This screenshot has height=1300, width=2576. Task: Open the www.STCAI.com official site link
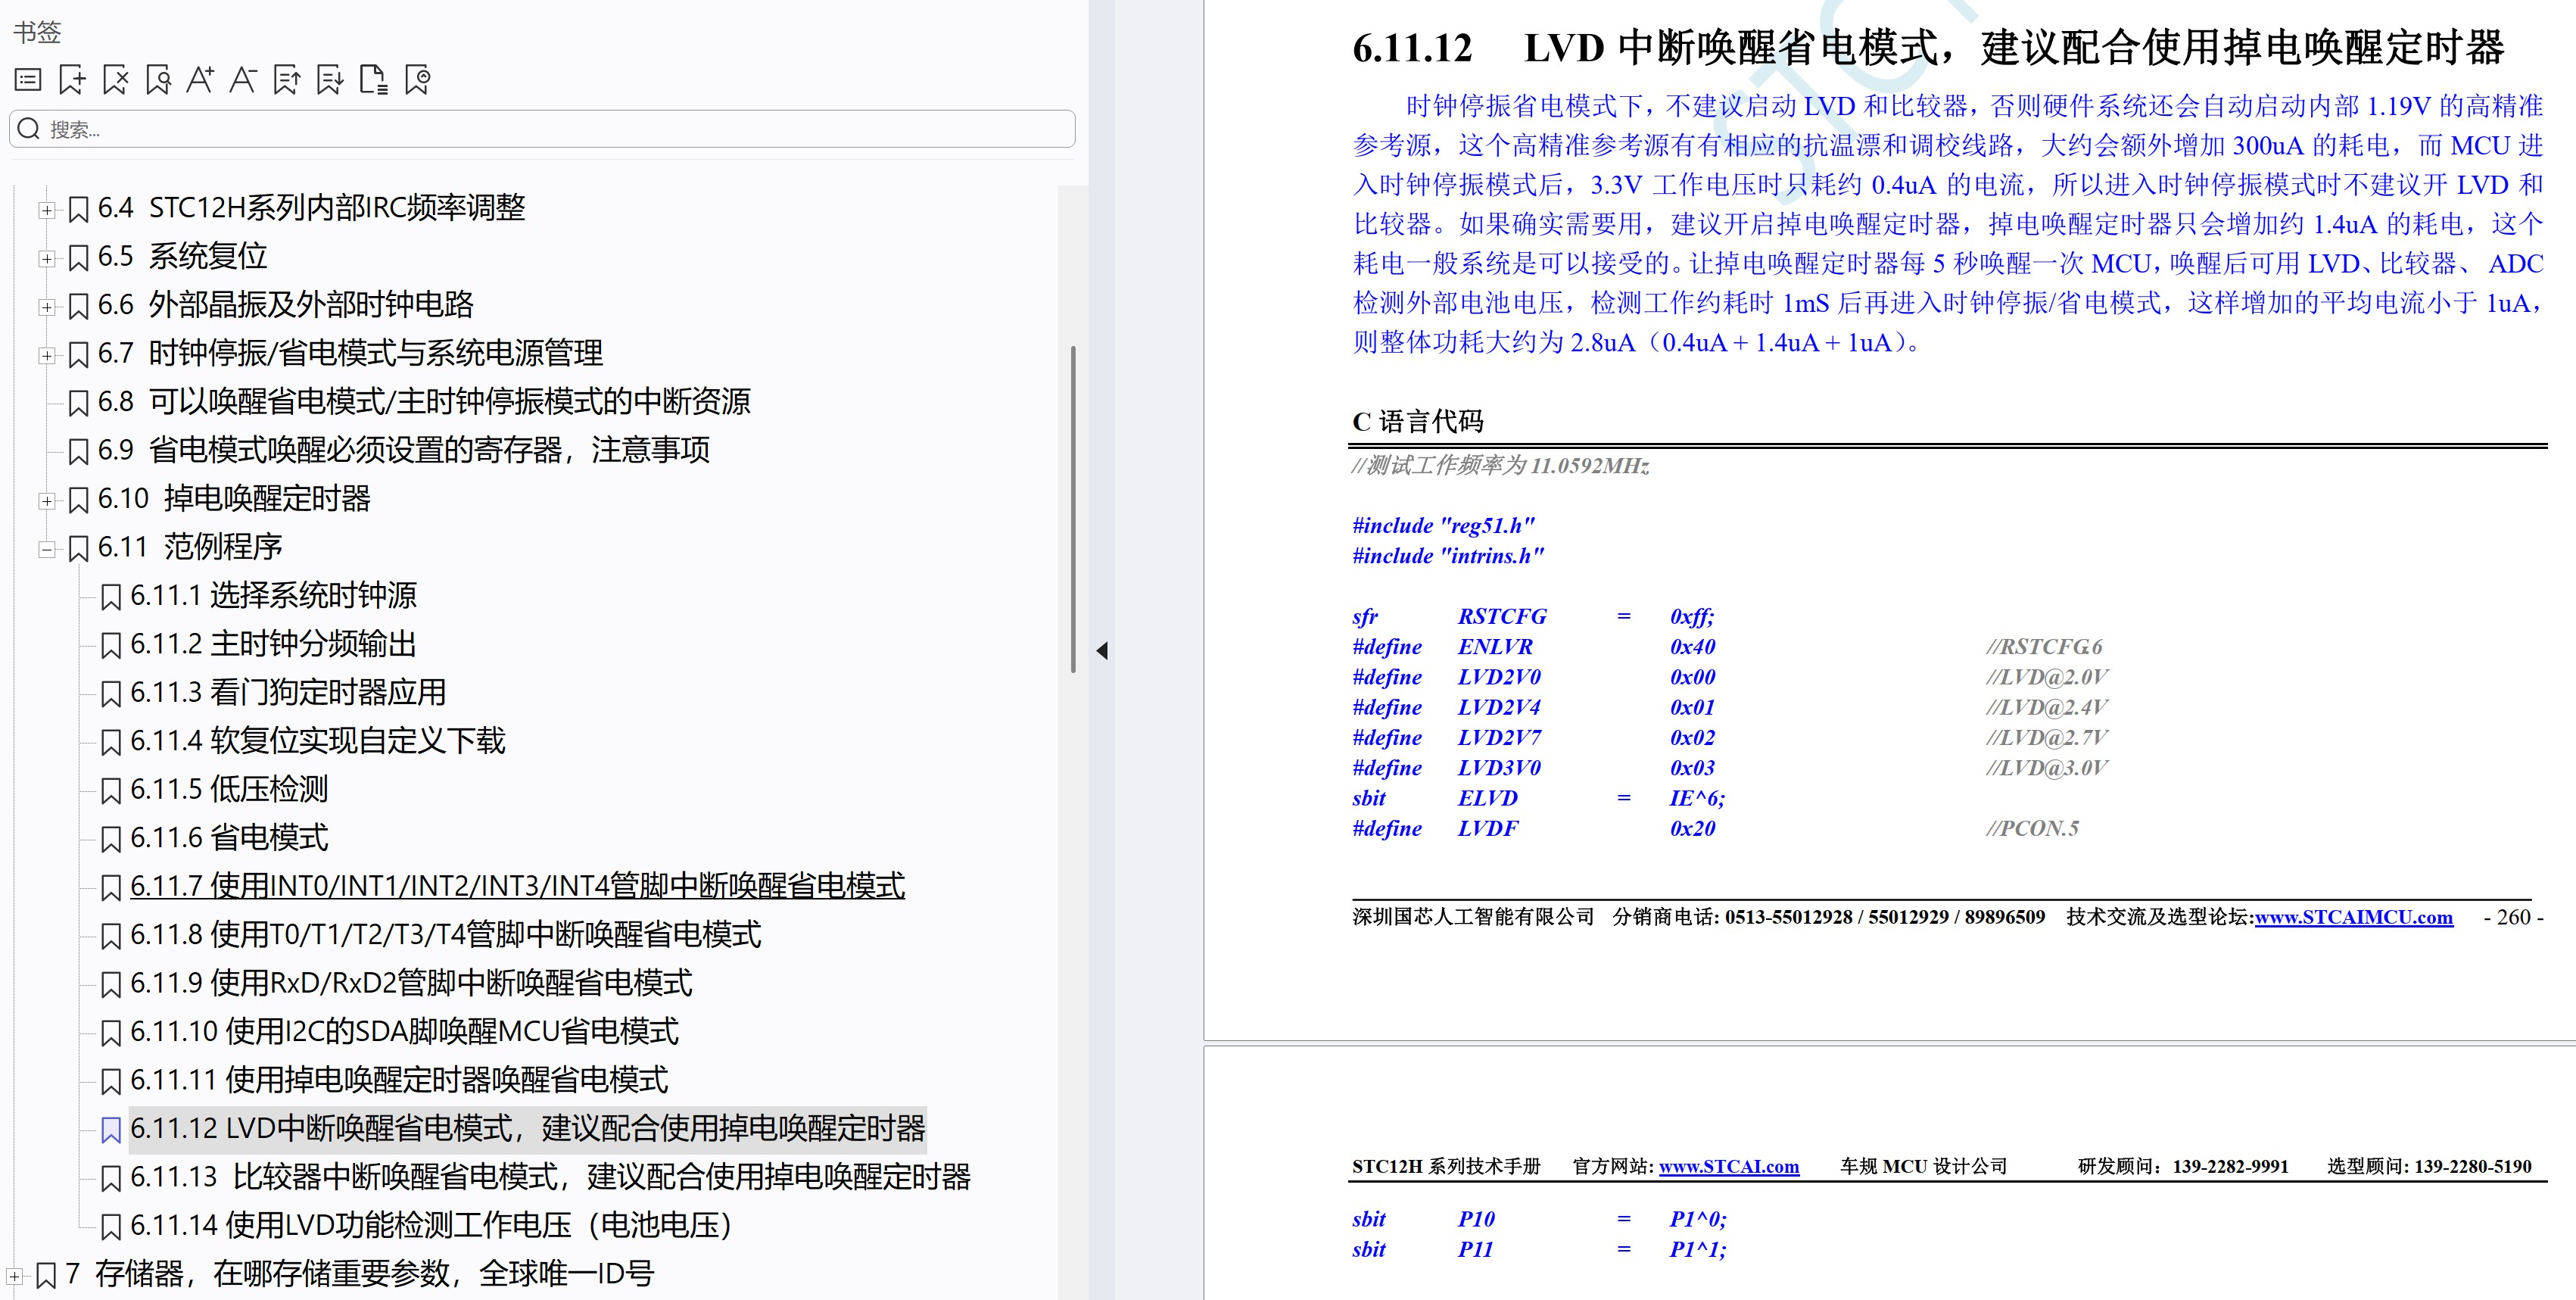coord(1729,1166)
